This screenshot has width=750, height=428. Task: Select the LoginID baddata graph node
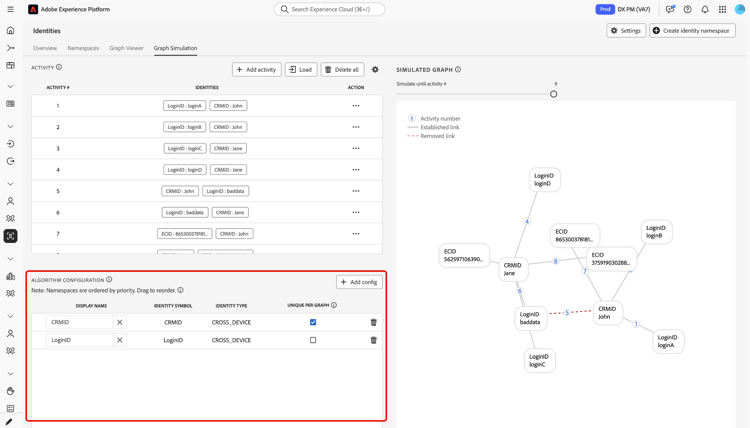pos(530,318)
